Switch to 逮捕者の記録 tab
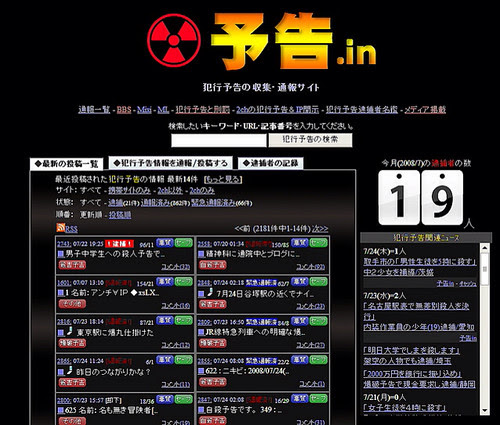Screen dimensions: 500x425 270,163
